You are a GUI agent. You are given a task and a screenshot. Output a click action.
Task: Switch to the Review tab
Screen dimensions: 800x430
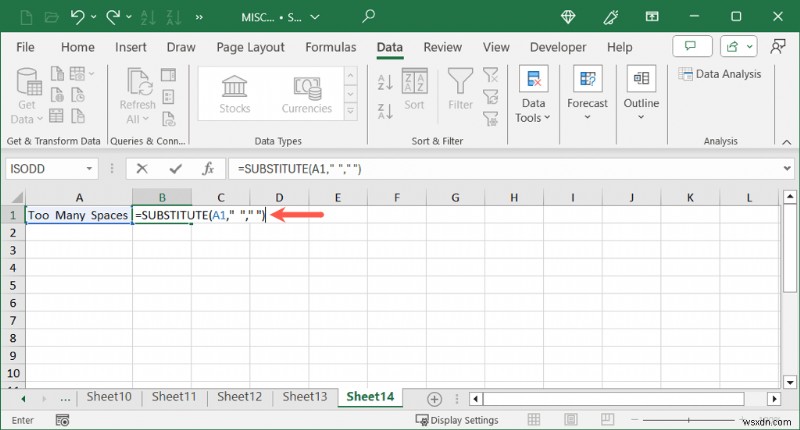click(442, 47)
